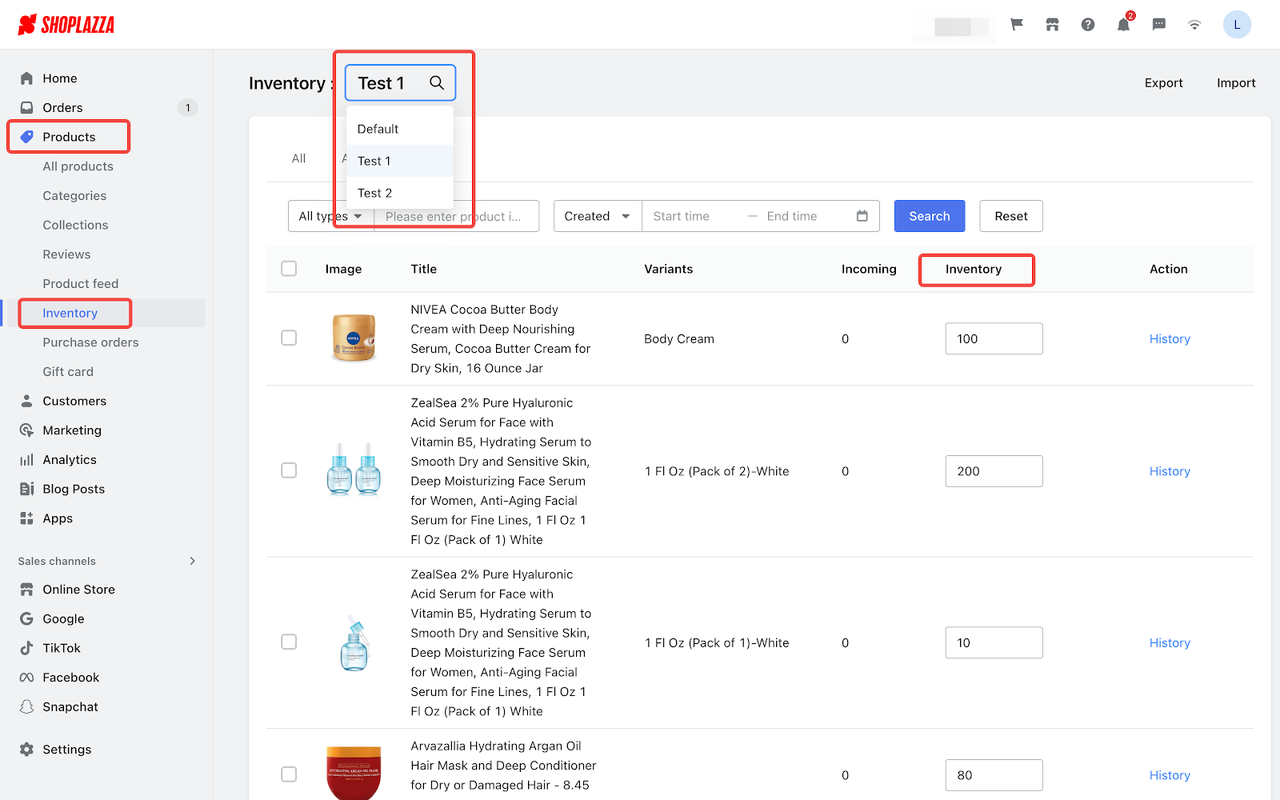The image size is (1280, 800).
Task: Click the Start time date field
Action: 695,216
